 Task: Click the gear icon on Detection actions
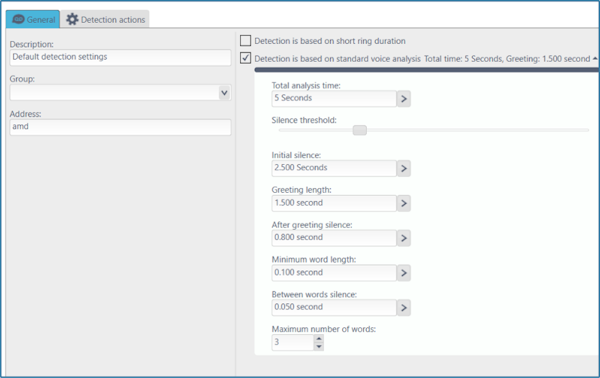coord(72,19)
